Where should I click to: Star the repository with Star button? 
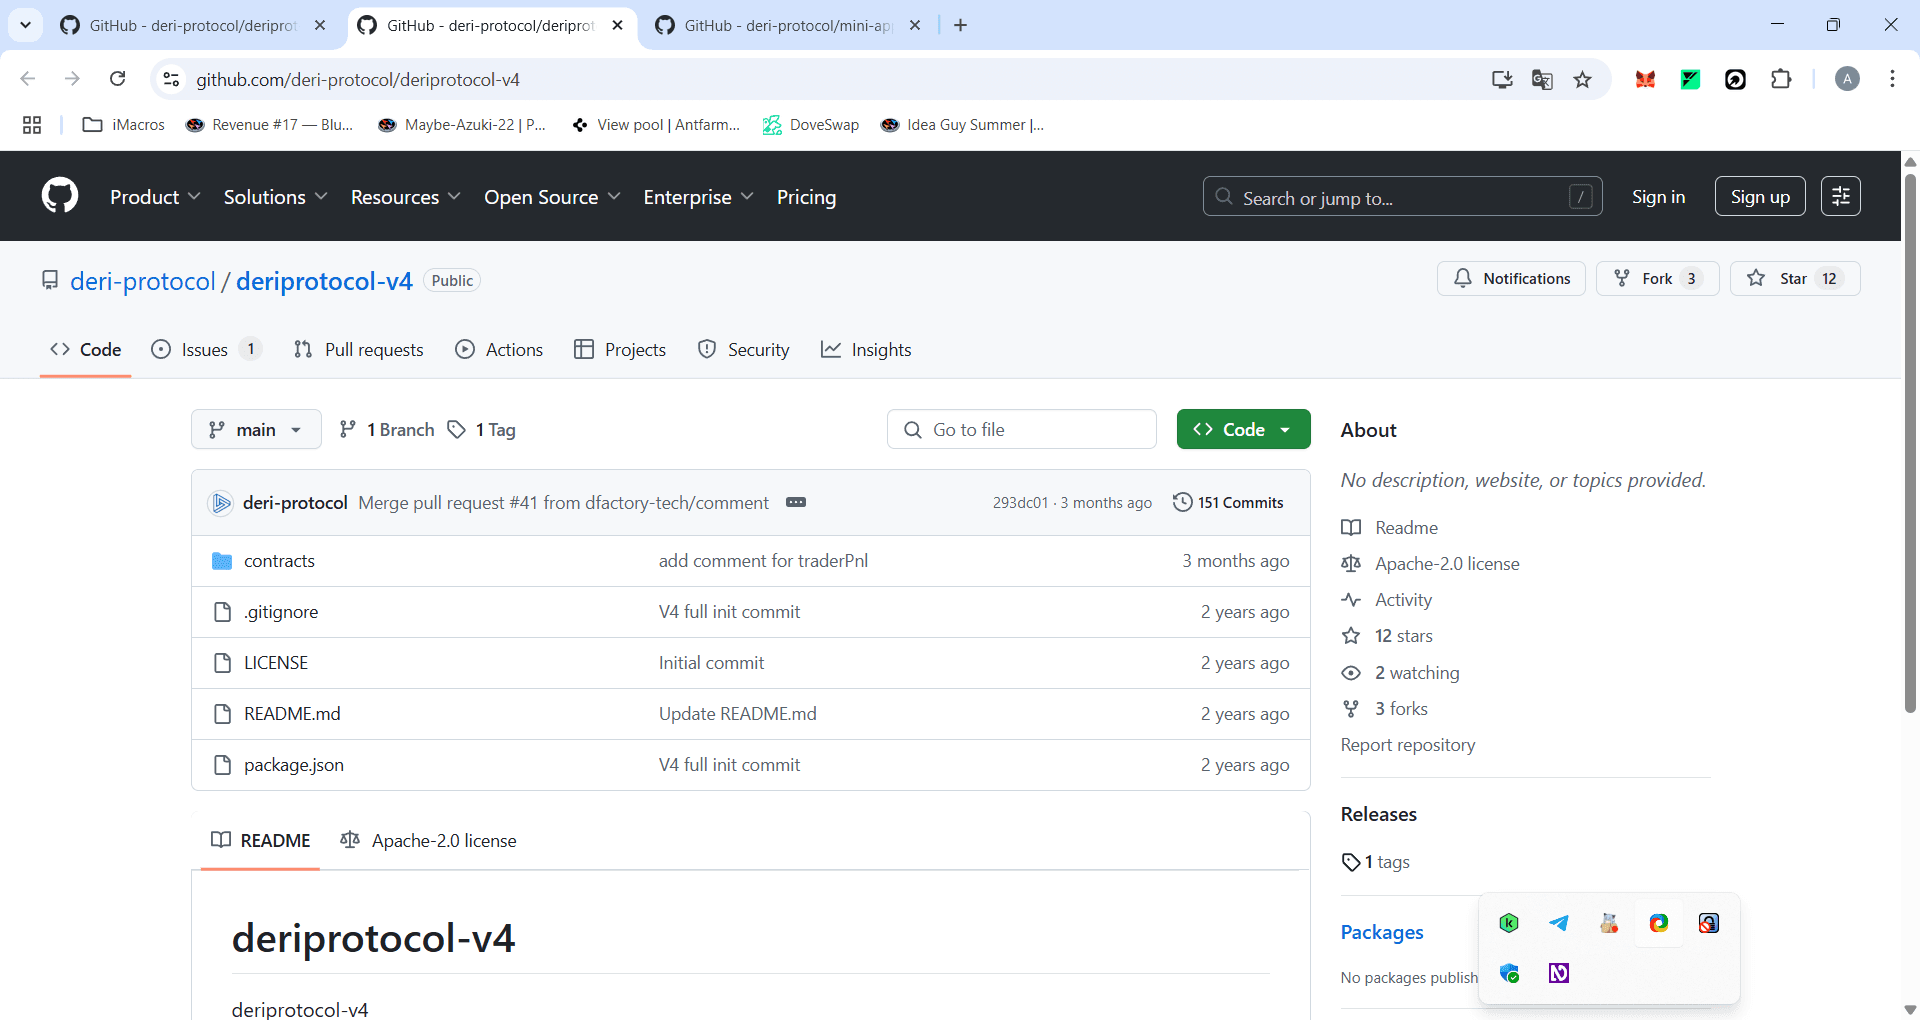[x=1795, y=278]
